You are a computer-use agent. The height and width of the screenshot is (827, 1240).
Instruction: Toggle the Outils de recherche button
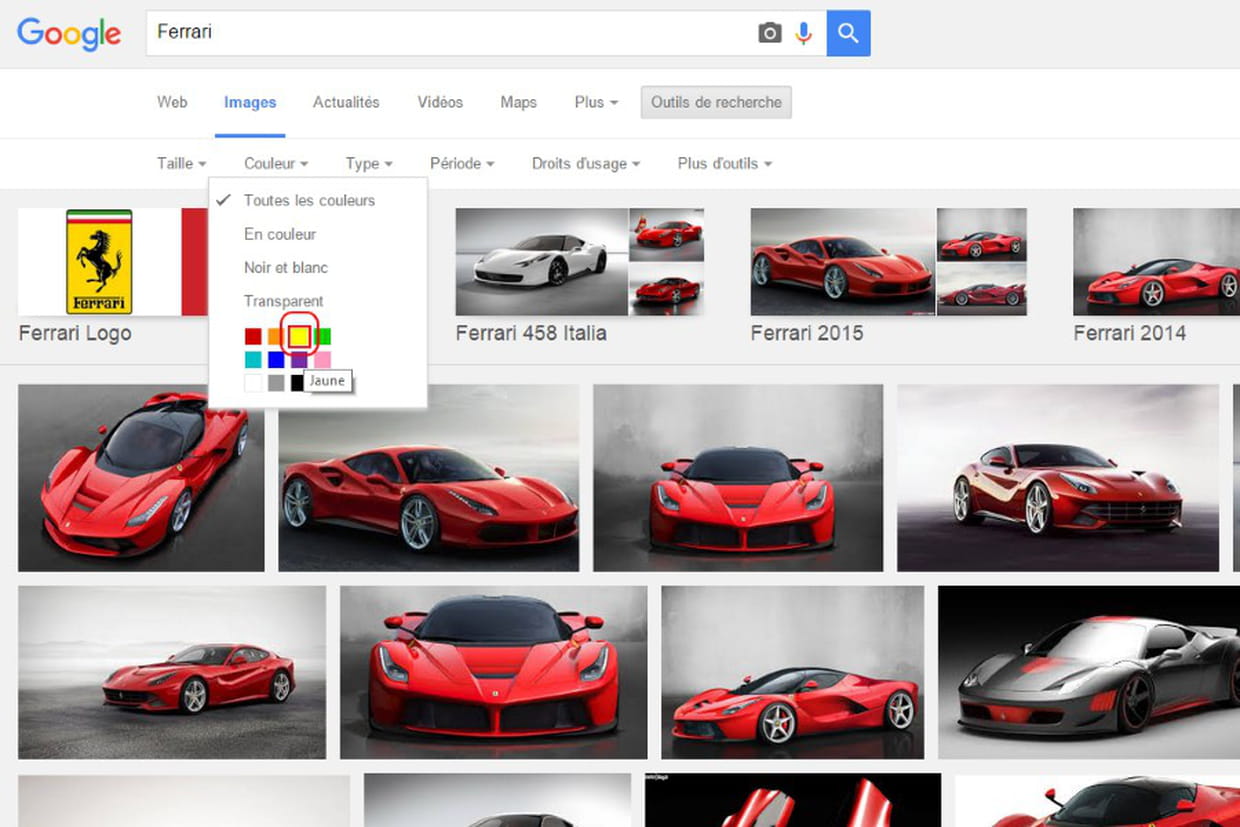point(716,102)
